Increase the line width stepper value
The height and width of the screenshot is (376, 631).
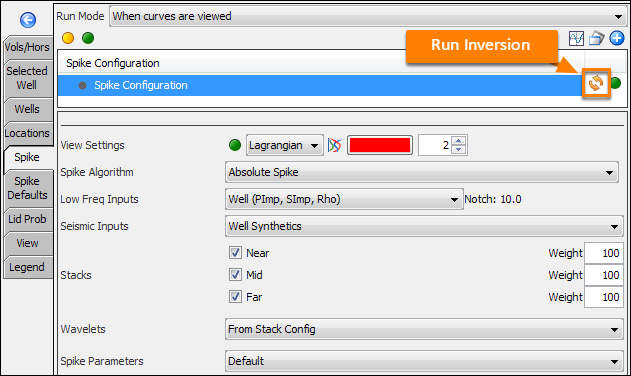click(x=459, y=140)
